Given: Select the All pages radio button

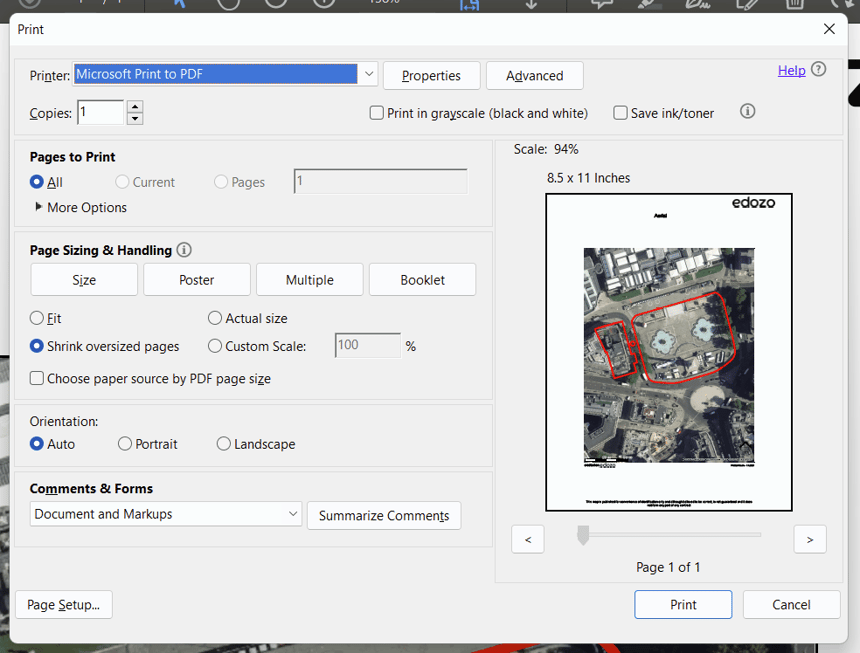Looking at the screenshot, I should (x=37, y=181).
